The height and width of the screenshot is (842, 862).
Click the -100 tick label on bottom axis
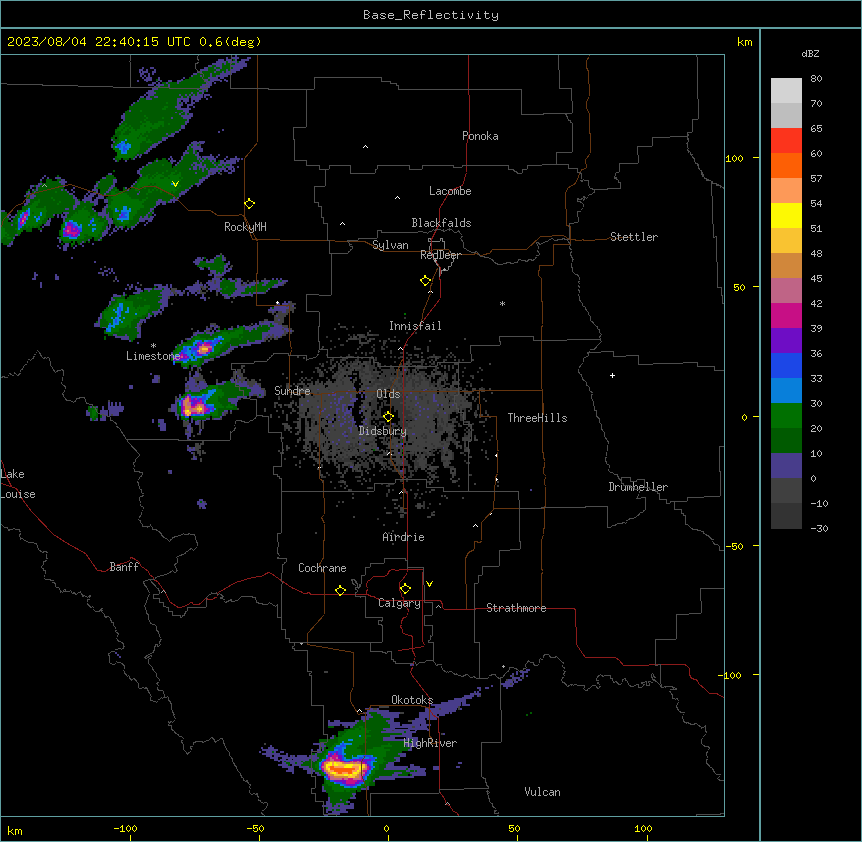click(125, 828)
